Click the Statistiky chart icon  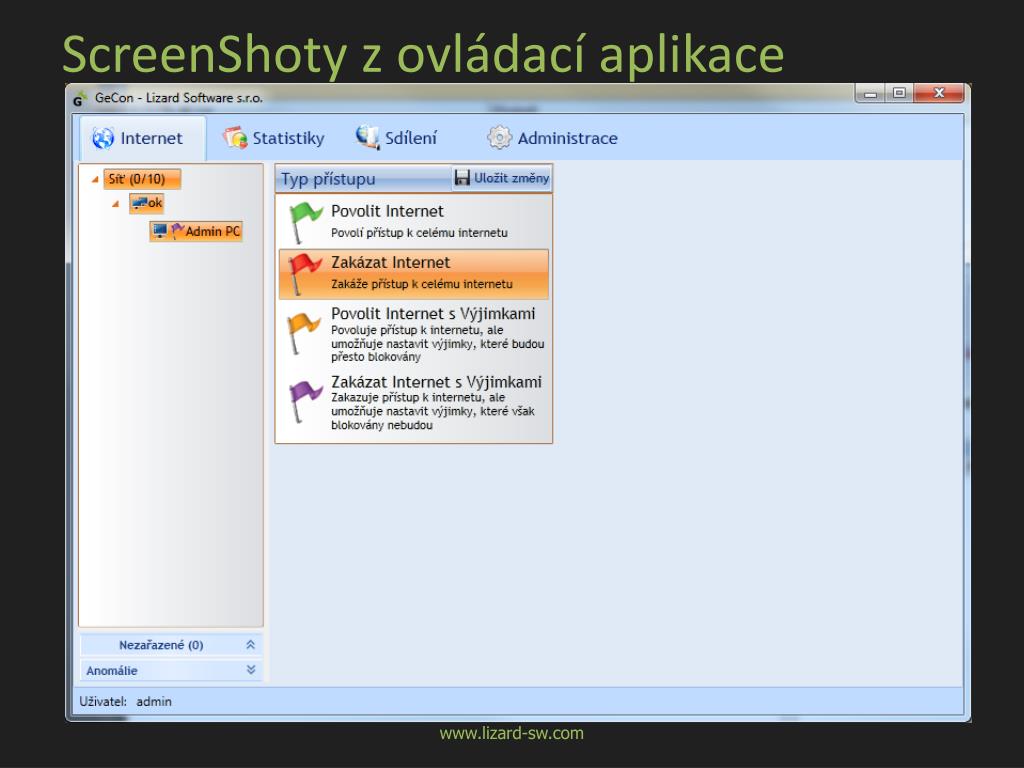click(x=235, y=138)
